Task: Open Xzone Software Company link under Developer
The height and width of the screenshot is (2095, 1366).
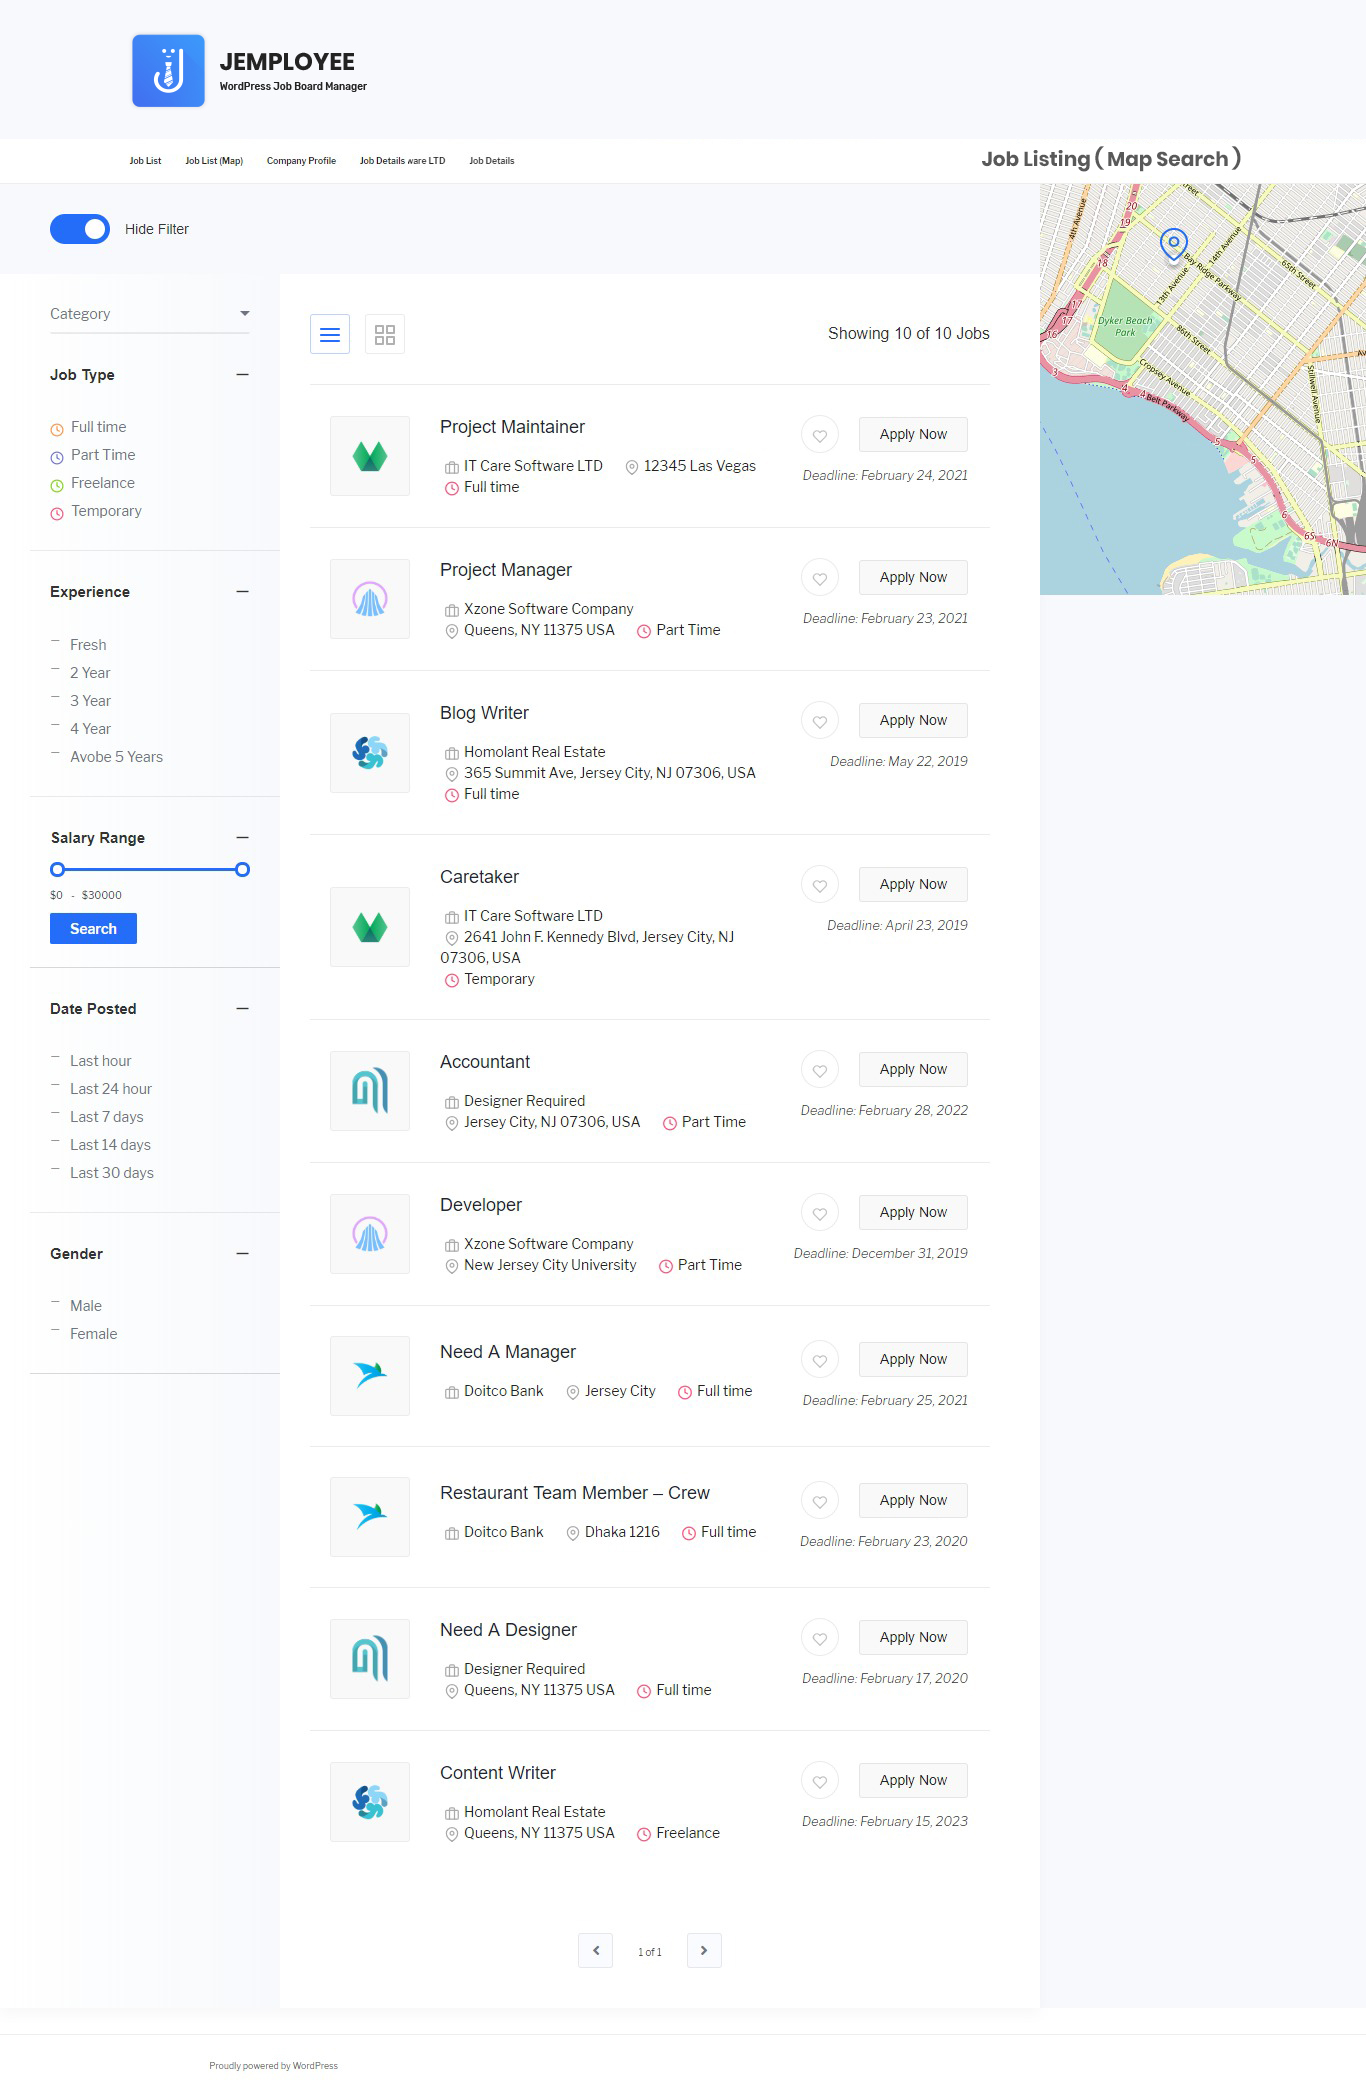Action: click(x=548, y=1244)
